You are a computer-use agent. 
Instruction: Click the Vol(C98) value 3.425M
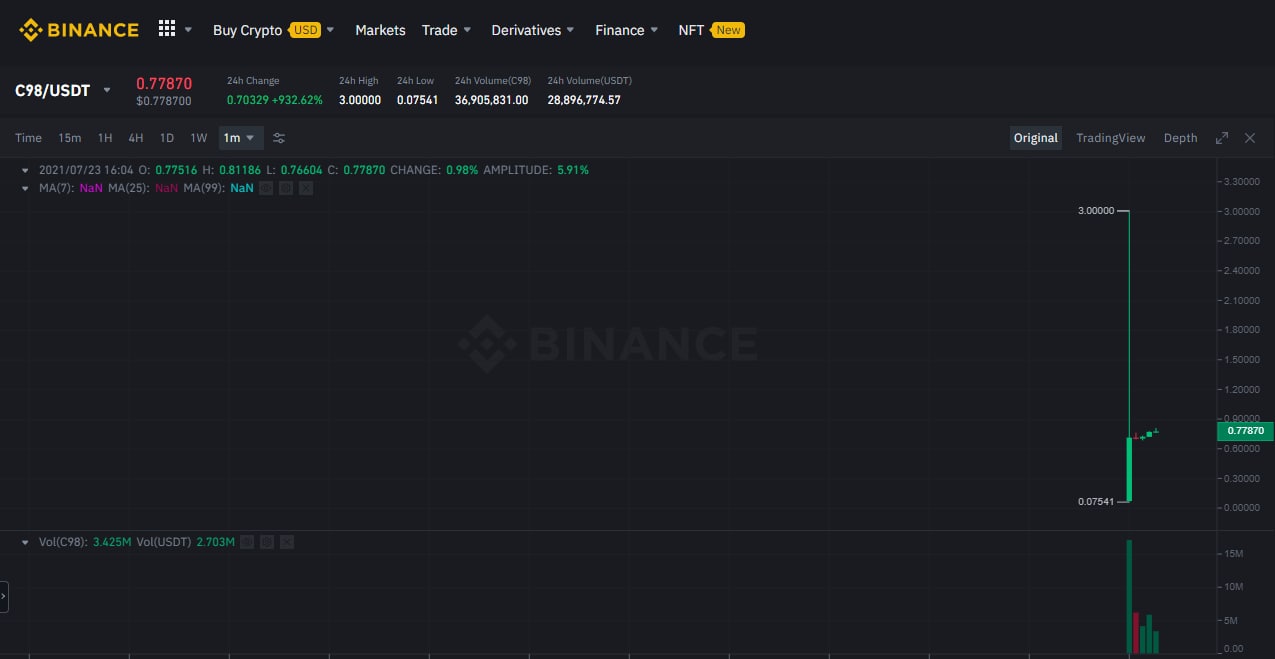(x=112, y=542)
